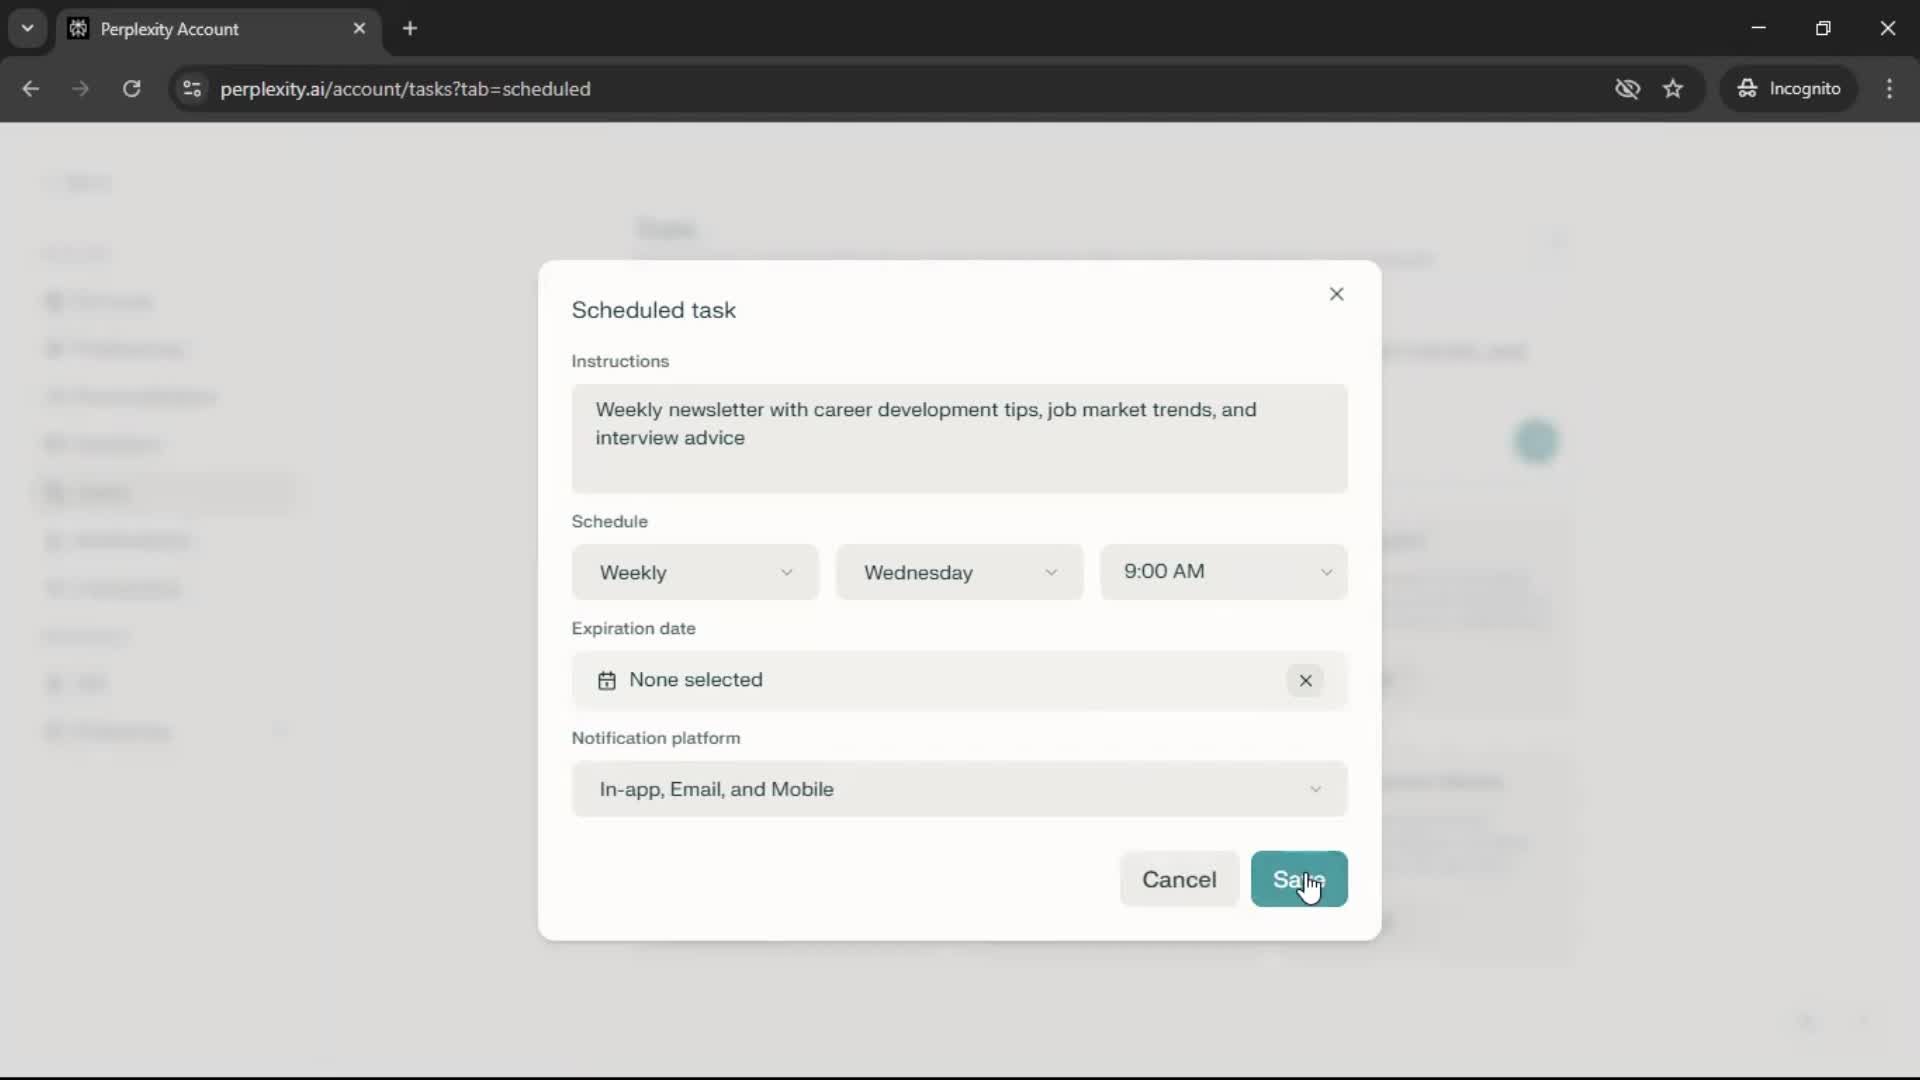Click the Incognito indicator
The image size is (1920, 1080).
tap(1789, 89)
